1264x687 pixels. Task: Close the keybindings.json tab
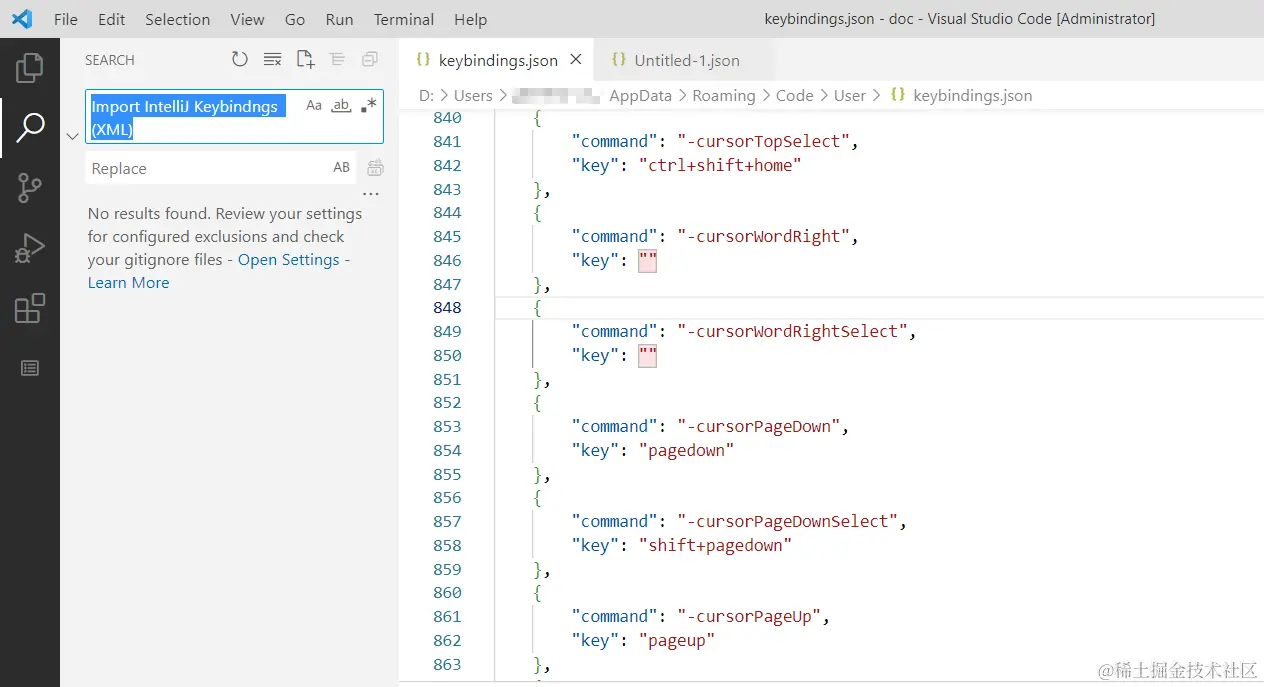[x=576, y=60]
